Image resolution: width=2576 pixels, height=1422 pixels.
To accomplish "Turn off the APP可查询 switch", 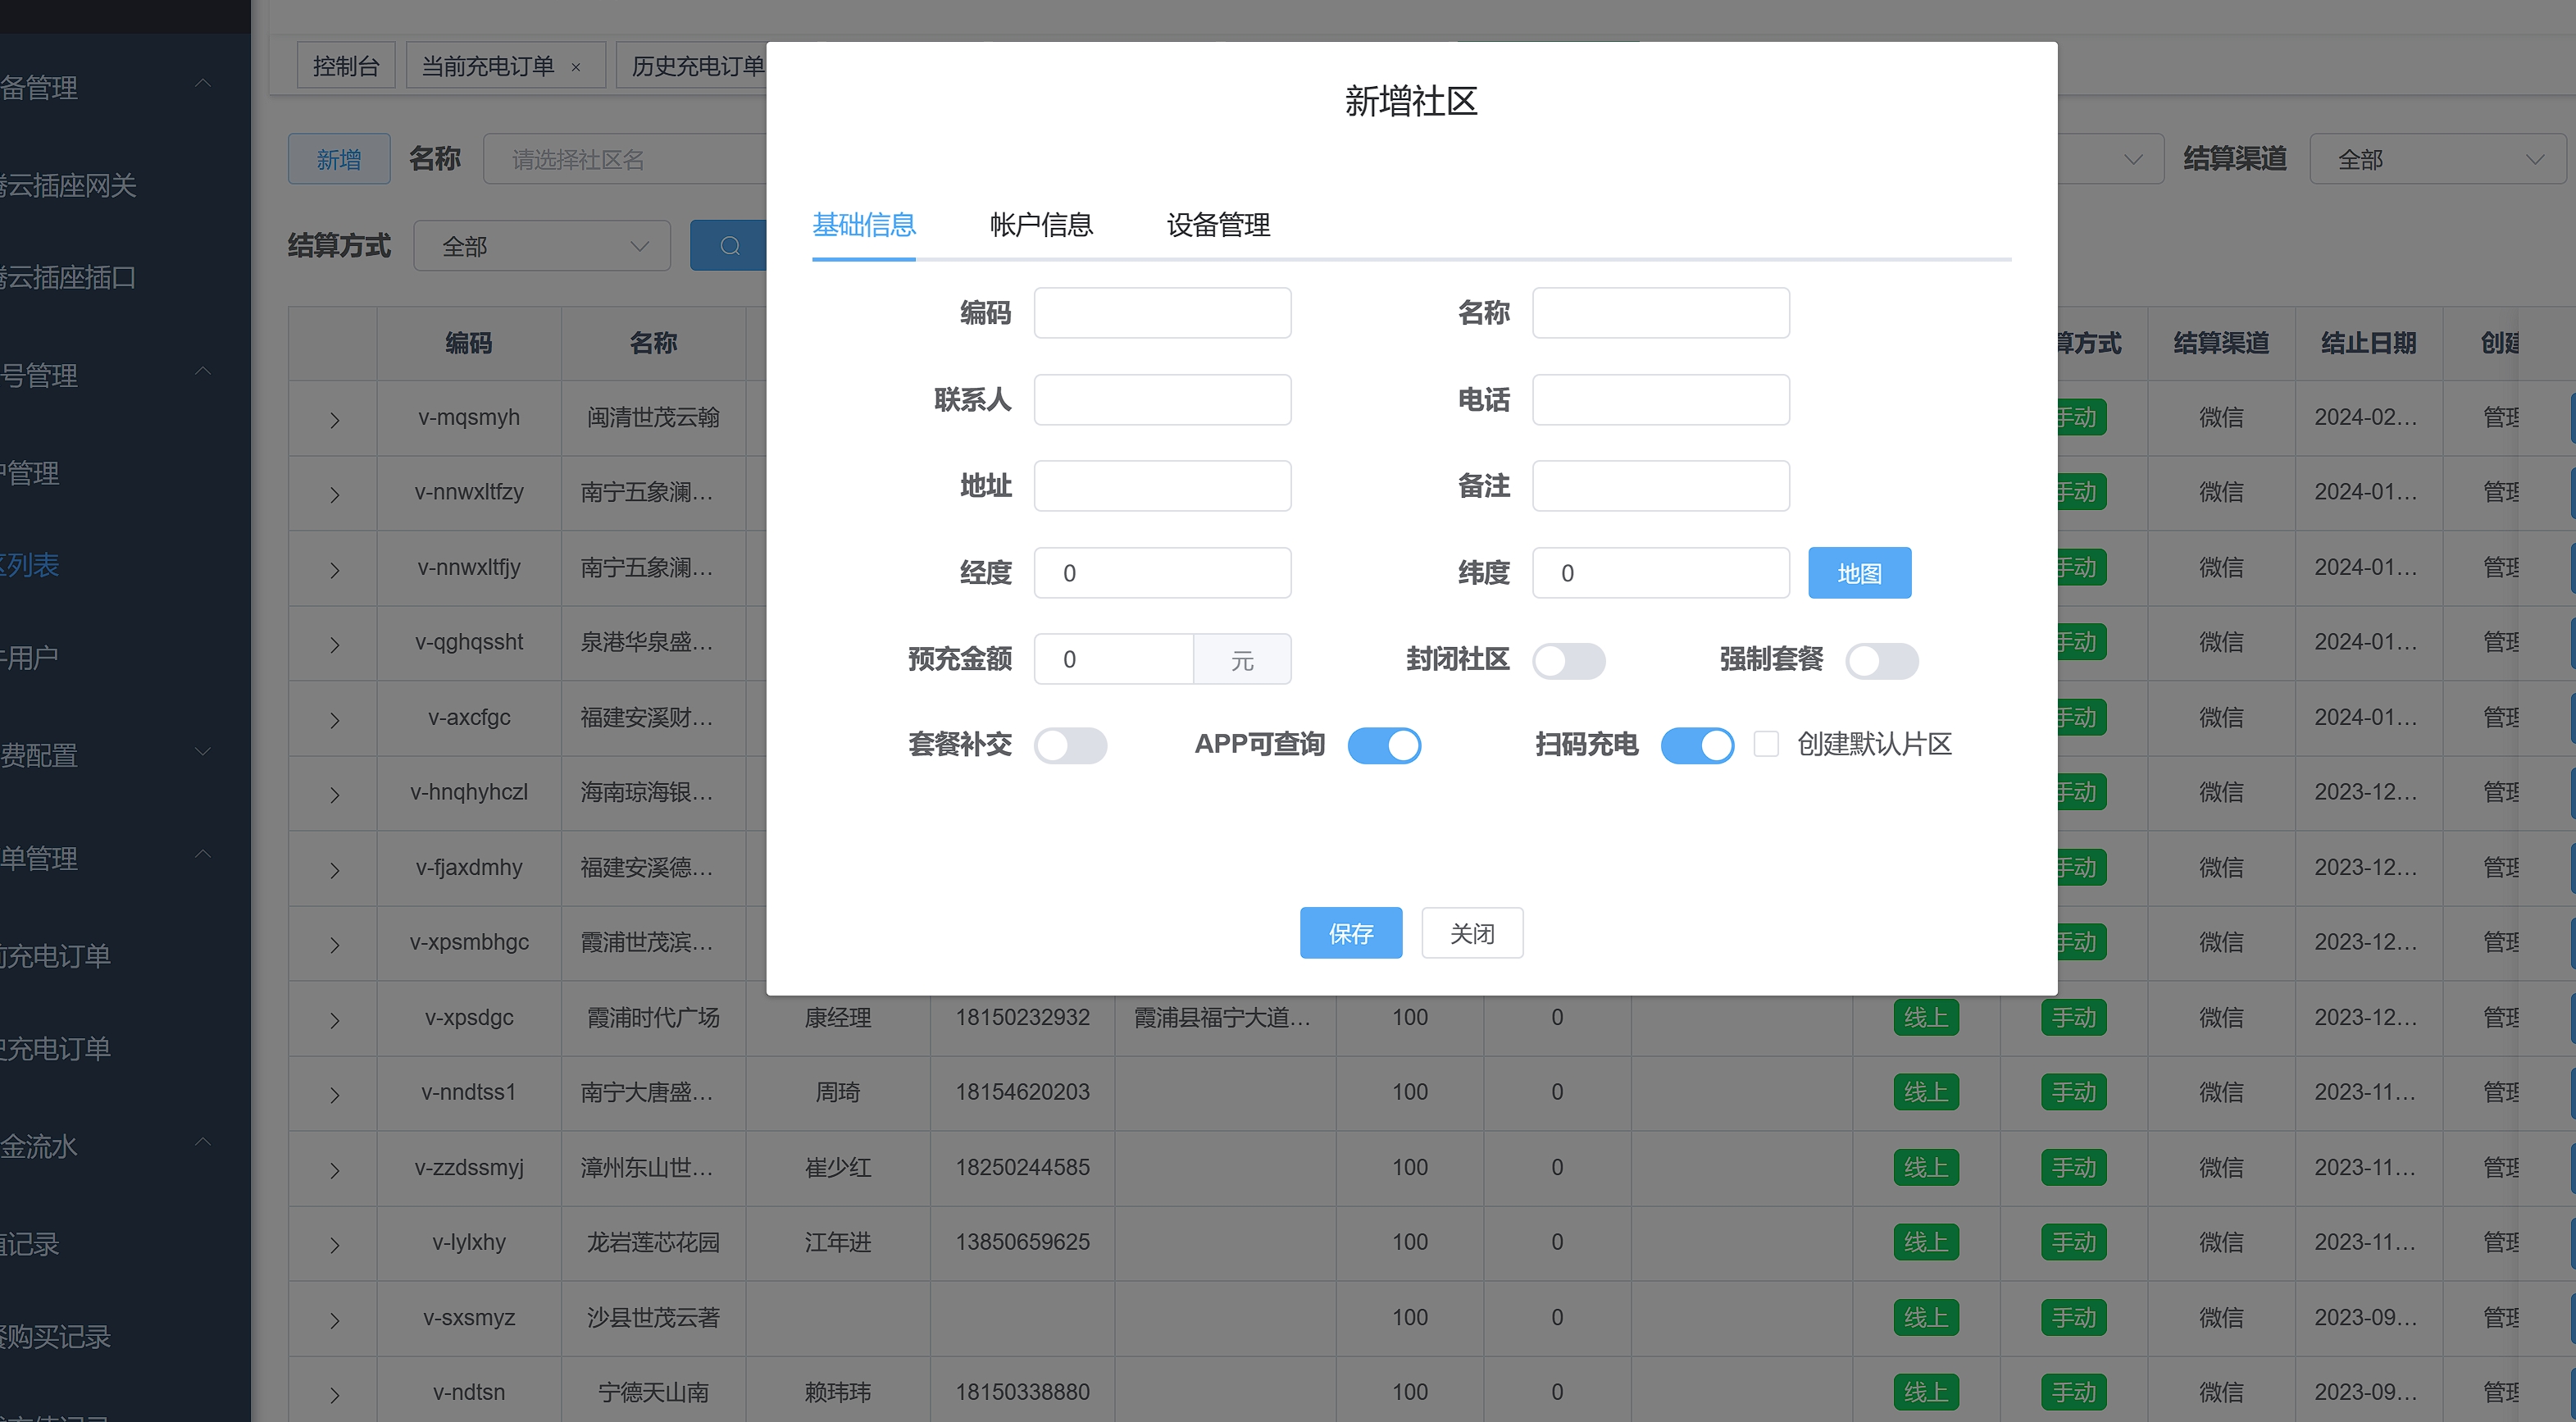I will (1384, 745).
